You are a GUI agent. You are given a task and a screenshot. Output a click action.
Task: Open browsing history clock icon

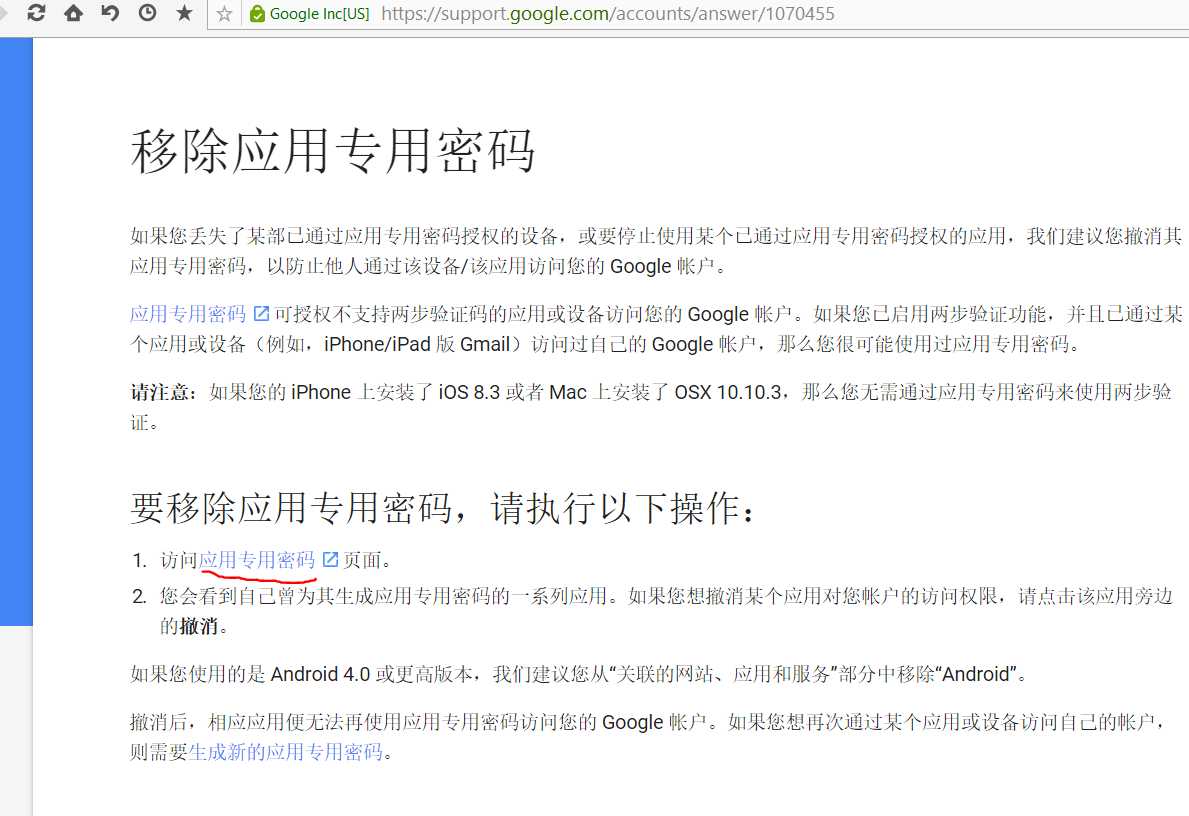point(147,13)
